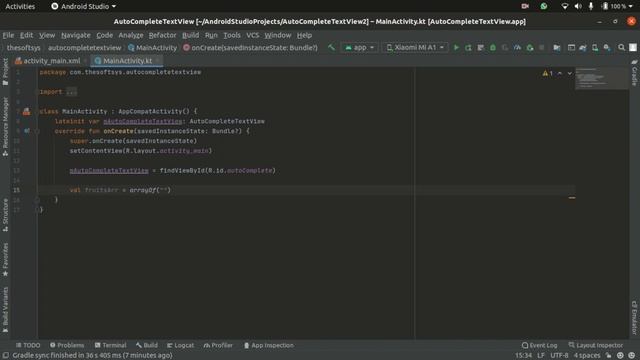Screen dimensions: 640x360
Task: Click the Profile app icon
Action: [517, 48]
